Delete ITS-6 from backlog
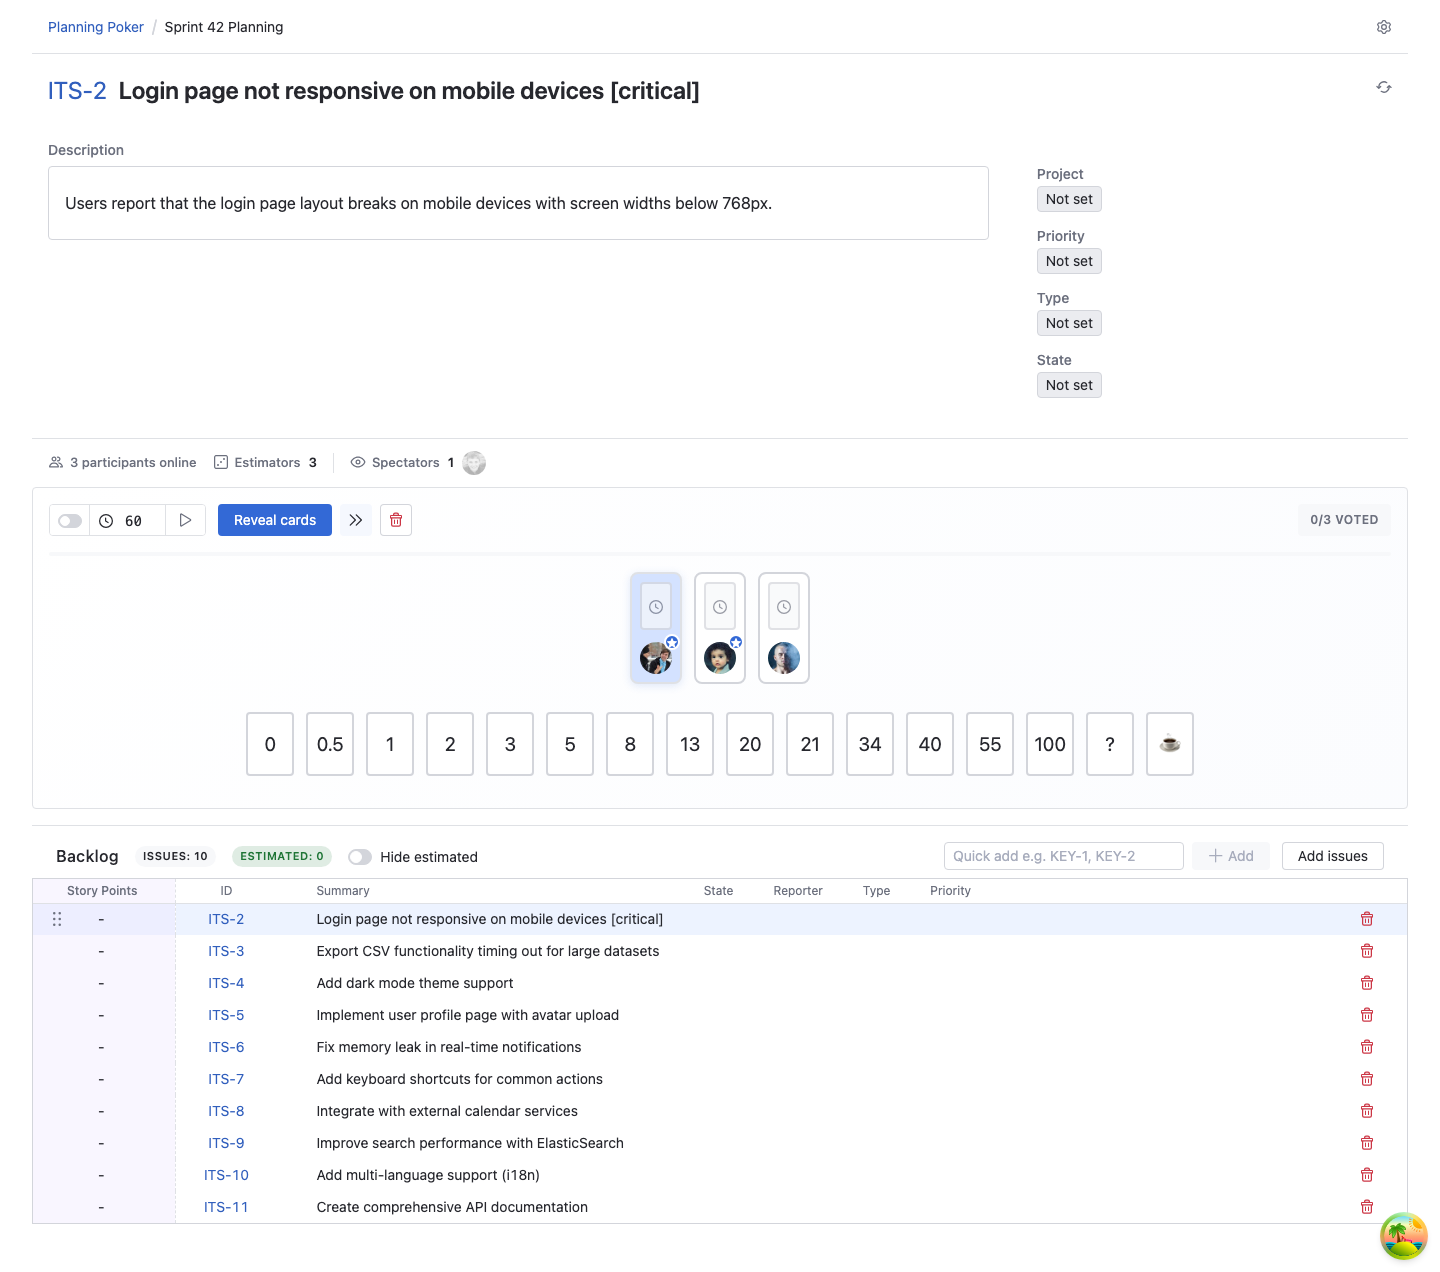Image resolution: width=1440 pixels, height=1272 pixels. pyautogui.click(x=1367, y=1047)
